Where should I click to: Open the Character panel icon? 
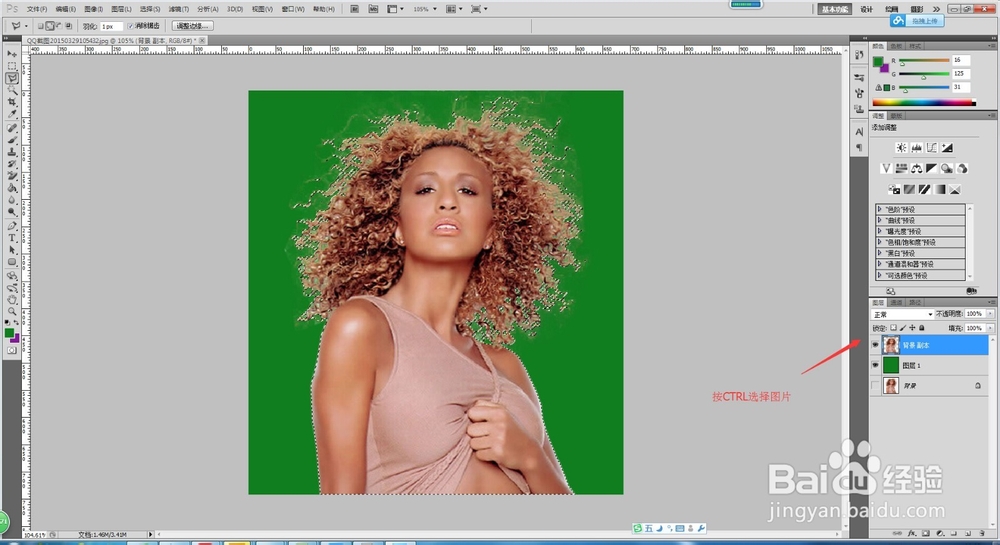tap(859, 132)
